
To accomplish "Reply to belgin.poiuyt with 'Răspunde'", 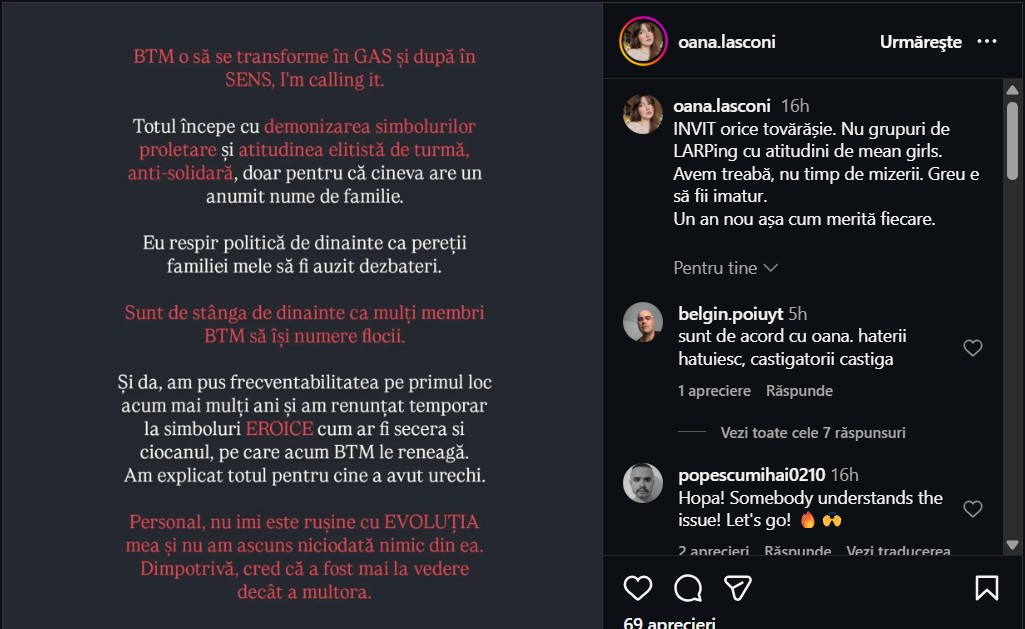I will (x=799, y=391).
